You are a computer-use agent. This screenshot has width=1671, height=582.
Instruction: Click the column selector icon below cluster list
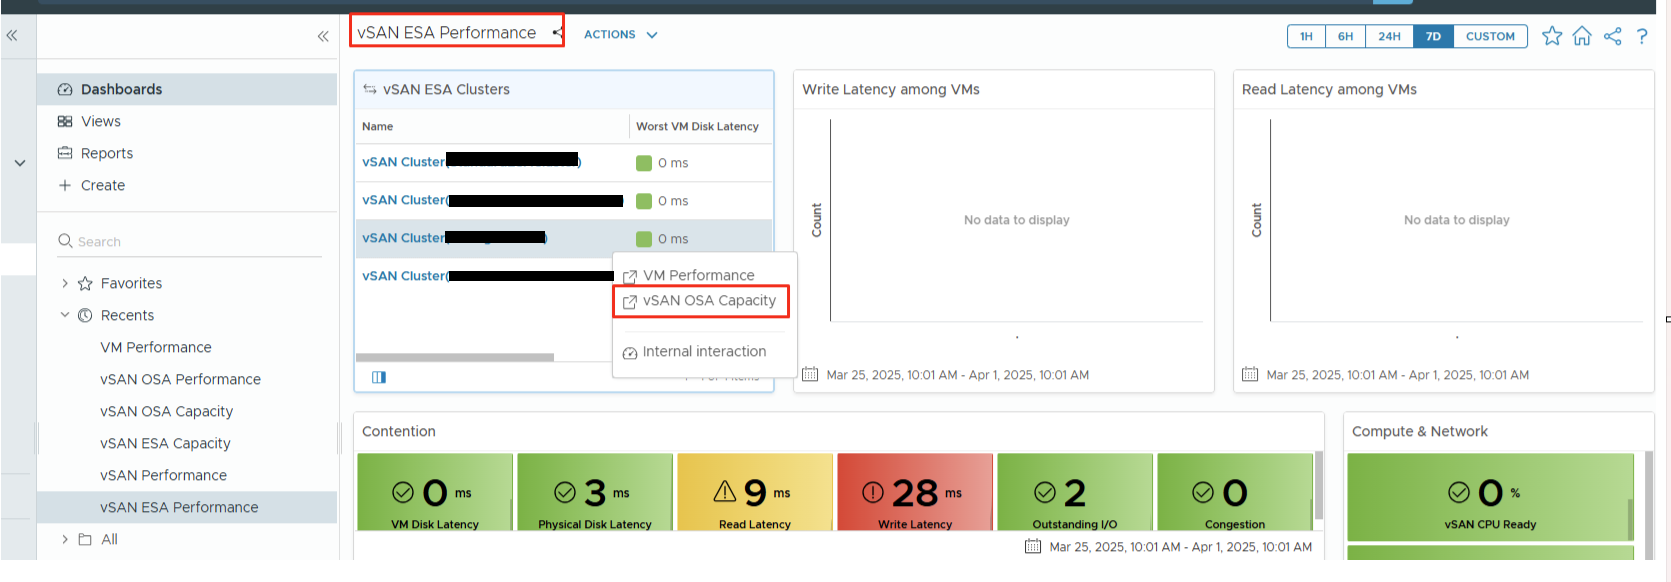pyautogui.click(x=379, y=377)
